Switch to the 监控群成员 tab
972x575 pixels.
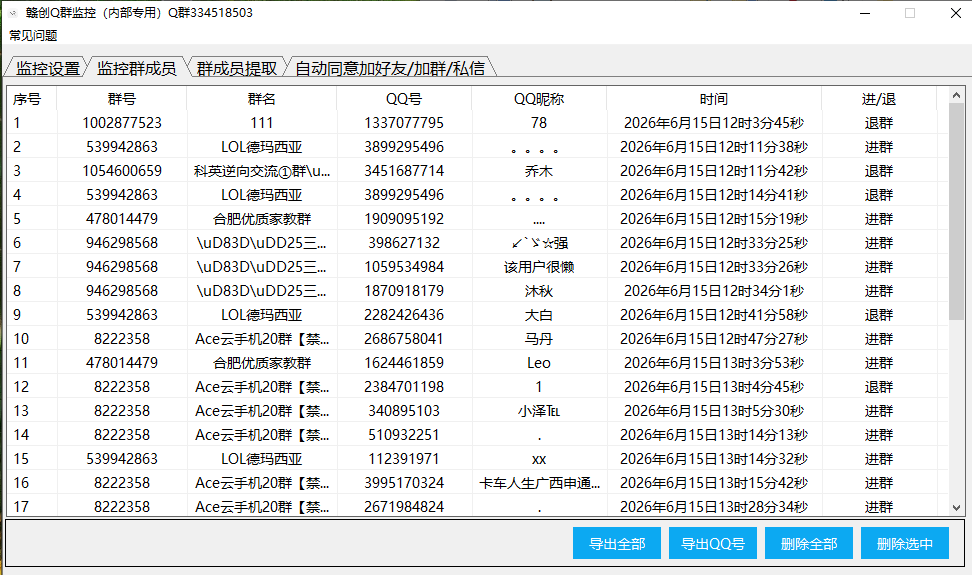click(x=136, y=68)
